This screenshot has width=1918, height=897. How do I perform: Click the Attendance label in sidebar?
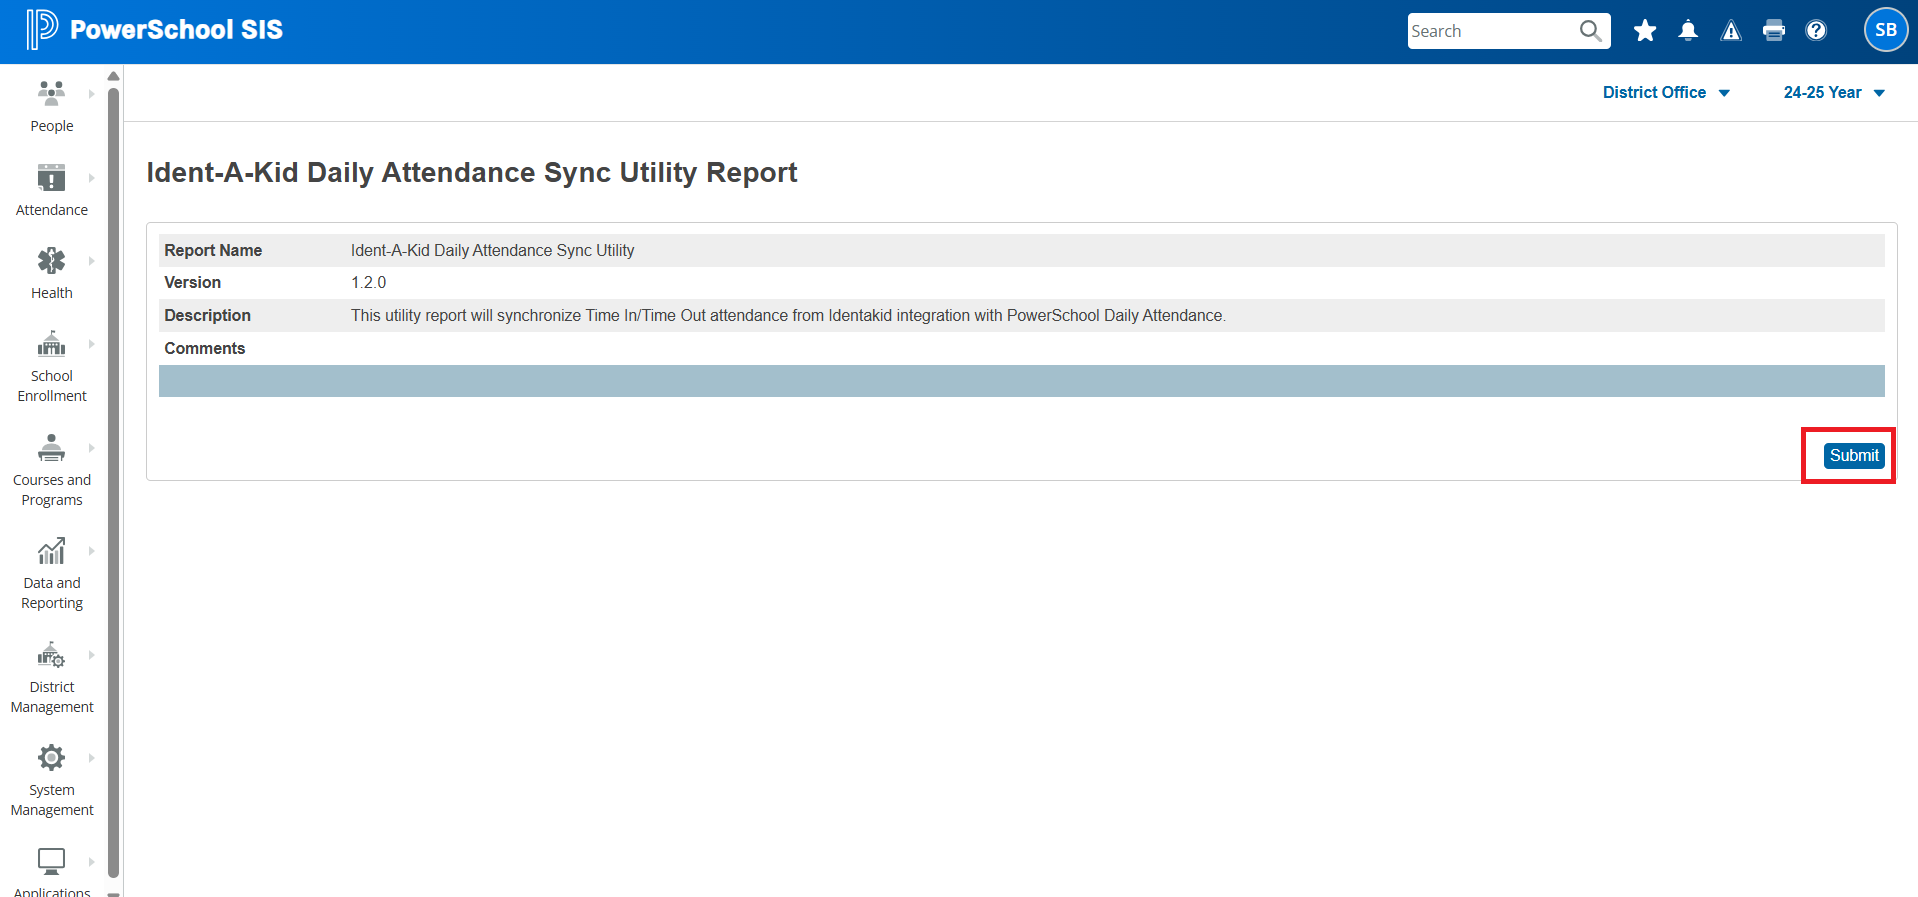(x=52, y=210)
